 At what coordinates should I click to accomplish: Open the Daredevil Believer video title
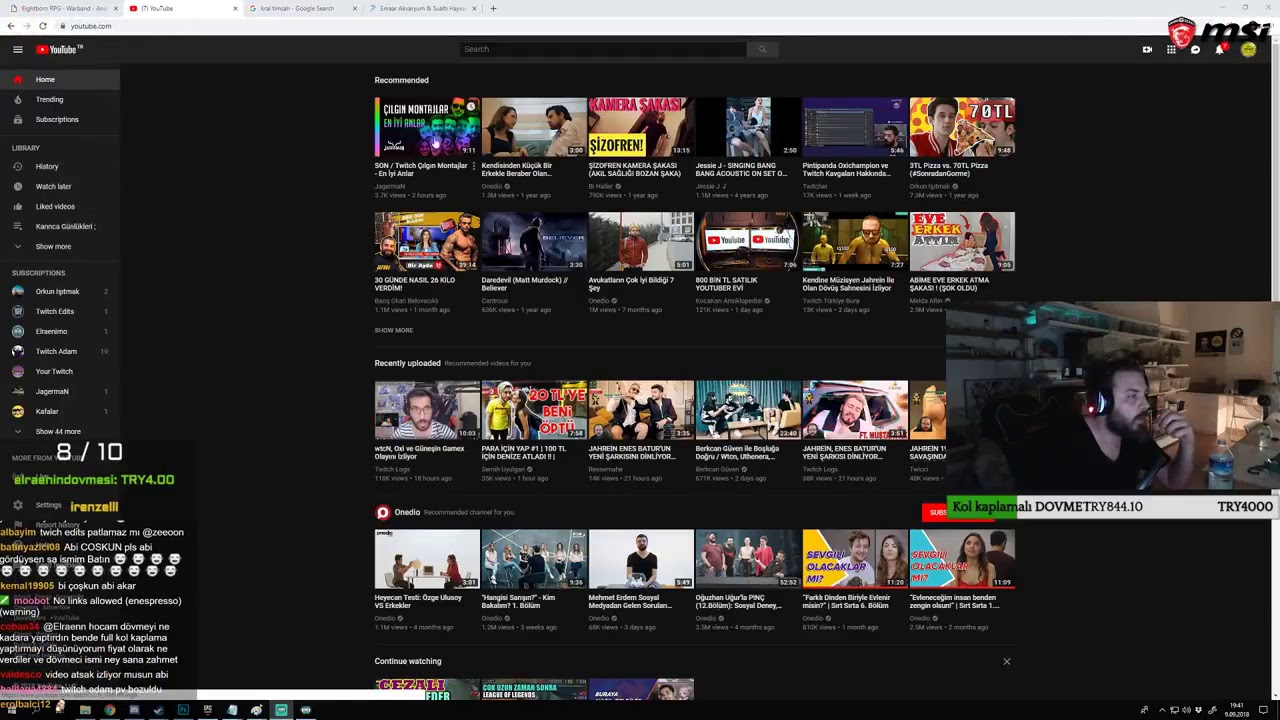525,284
